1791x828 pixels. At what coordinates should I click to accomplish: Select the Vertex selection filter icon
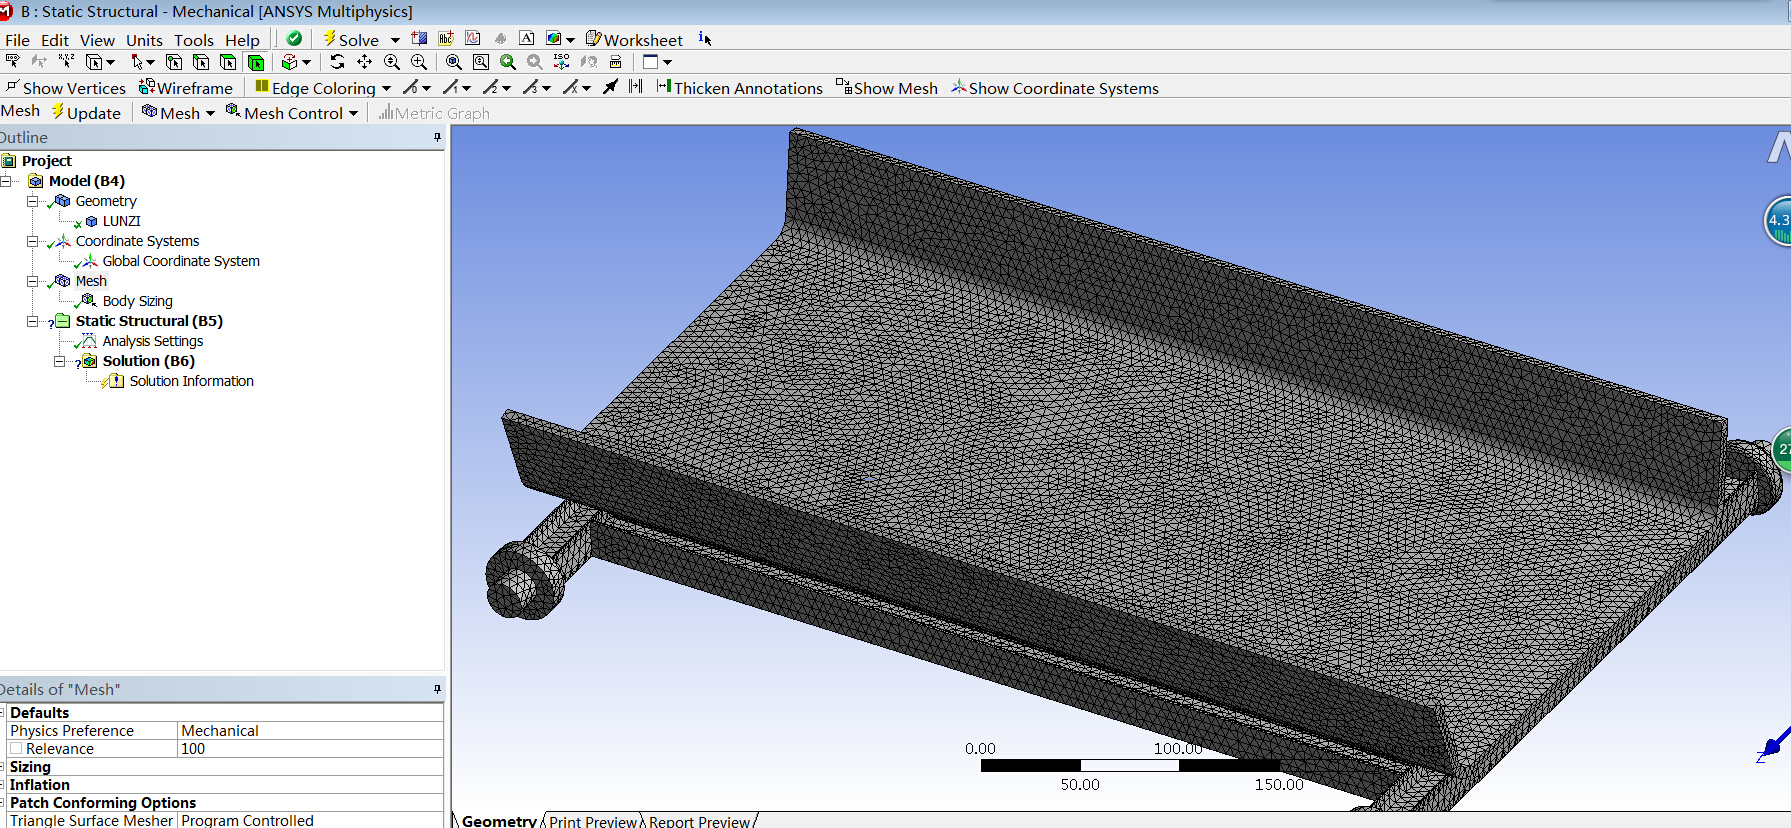pyautogui.click(x=174, y=62)
